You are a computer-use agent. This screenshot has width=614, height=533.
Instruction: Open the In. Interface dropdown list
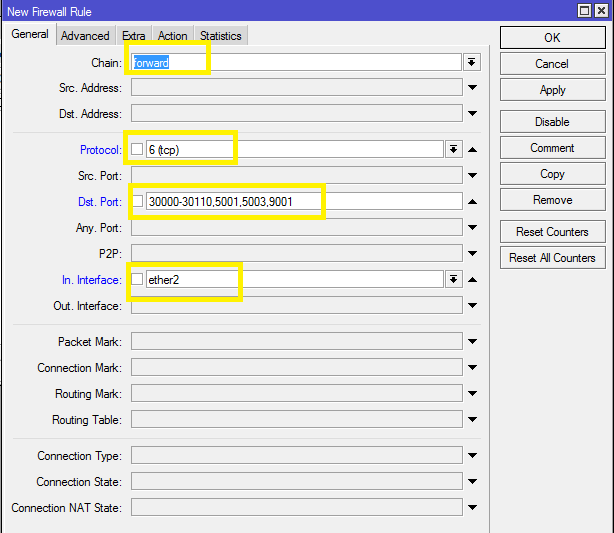(x=453, y=279)
